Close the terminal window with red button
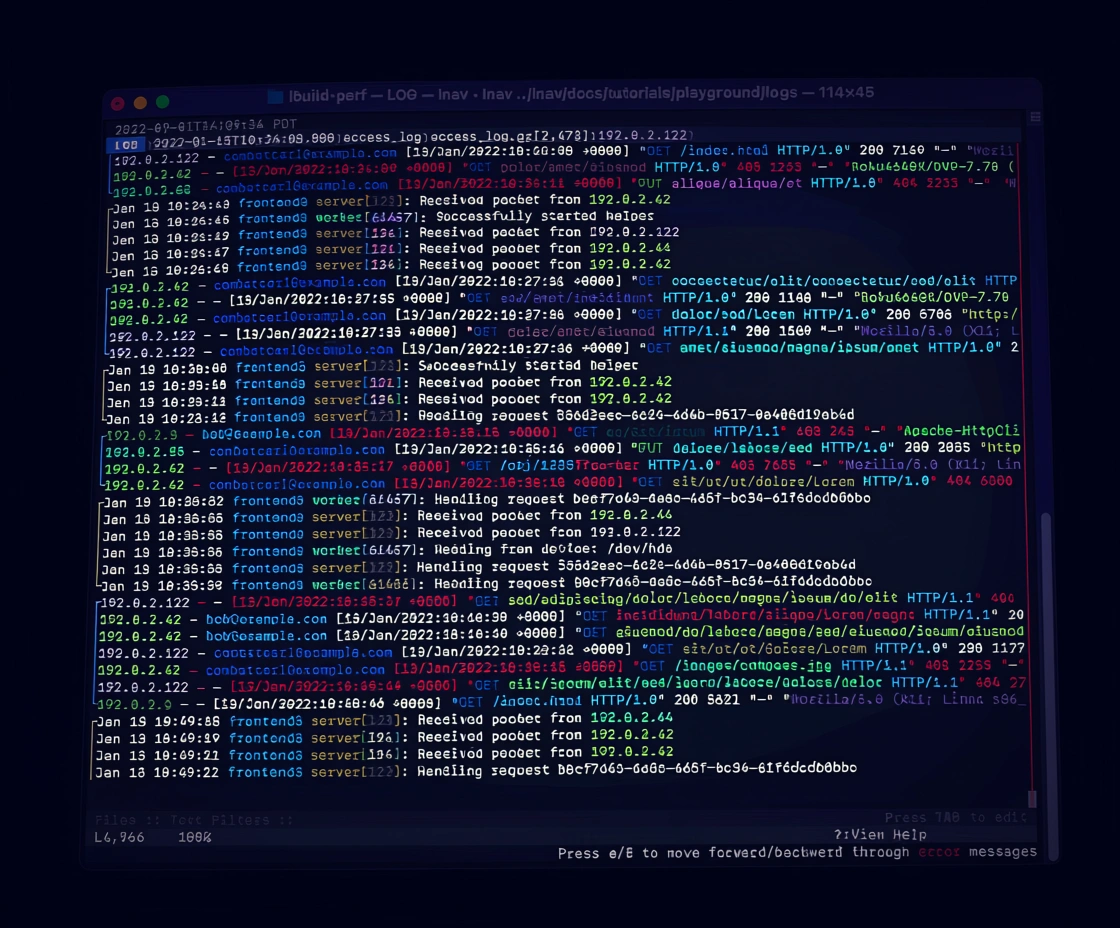The height and width of the screenshot is (928, 1120). [x=118, y=102]
